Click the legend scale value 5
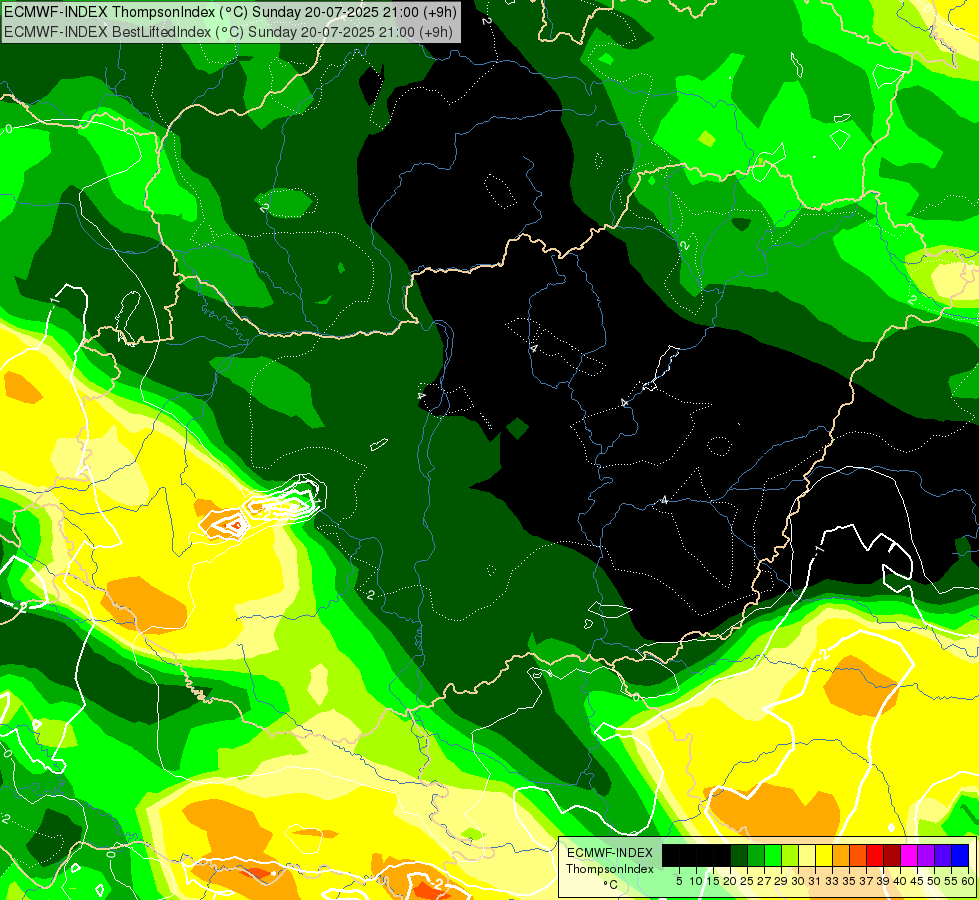Viewport: 979px width, 900px height. tap(679, 881)
